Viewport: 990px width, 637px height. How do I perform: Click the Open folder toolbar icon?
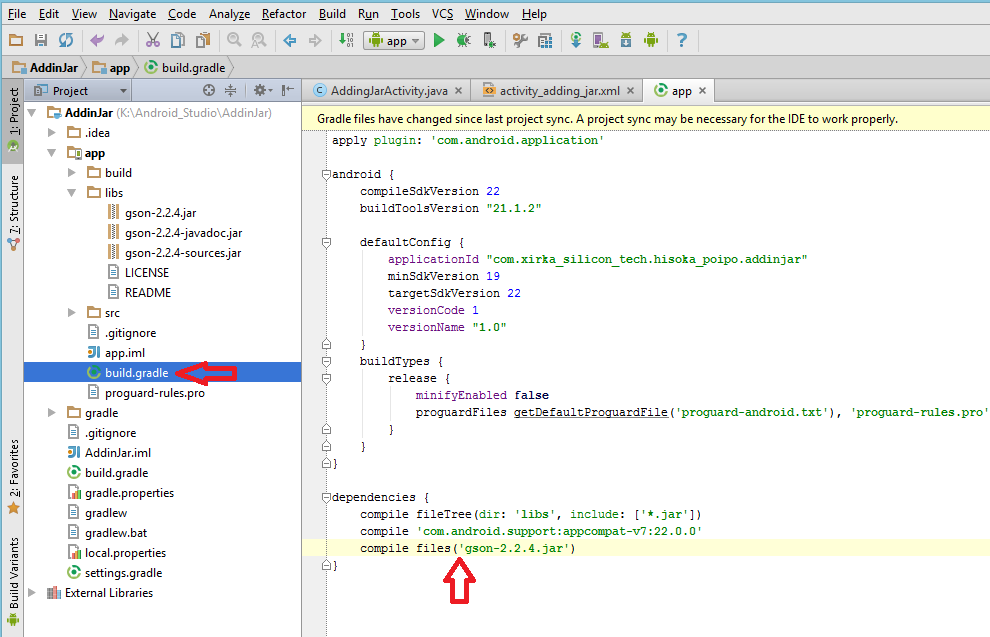pos(16,40)
